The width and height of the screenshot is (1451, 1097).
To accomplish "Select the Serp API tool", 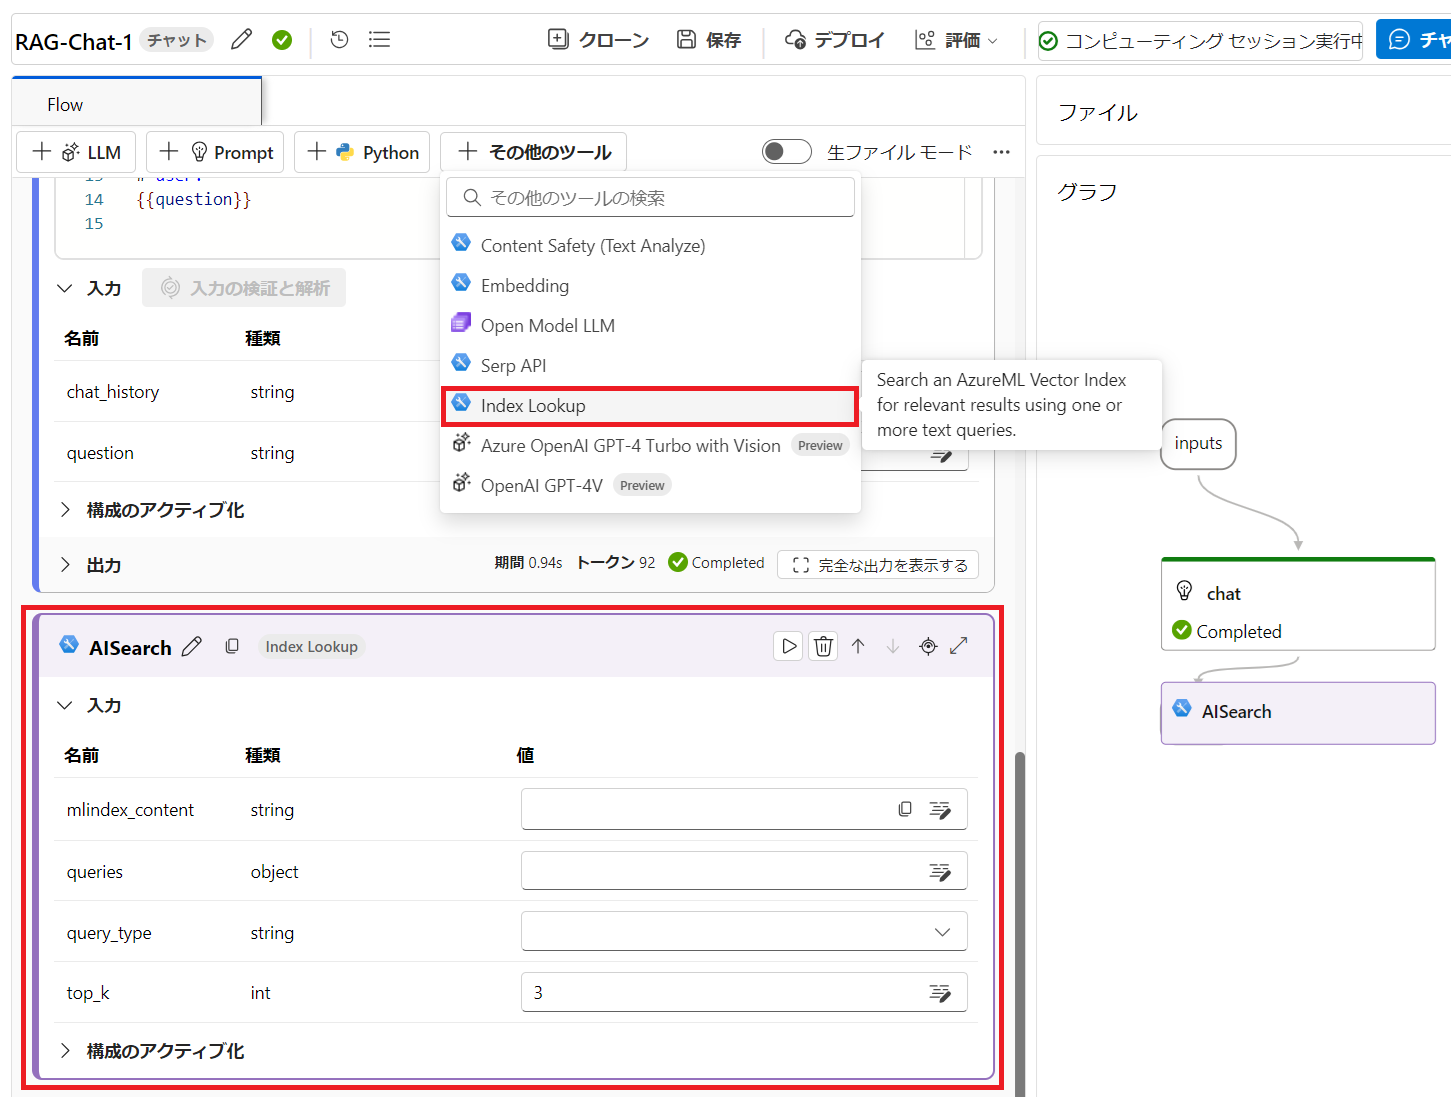I will coord(650,366).
